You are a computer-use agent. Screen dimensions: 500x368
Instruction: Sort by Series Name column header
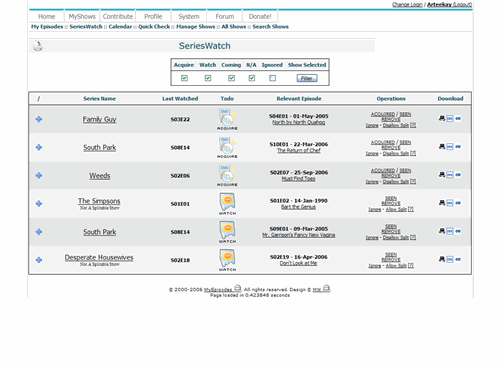[x=99, y=98]
